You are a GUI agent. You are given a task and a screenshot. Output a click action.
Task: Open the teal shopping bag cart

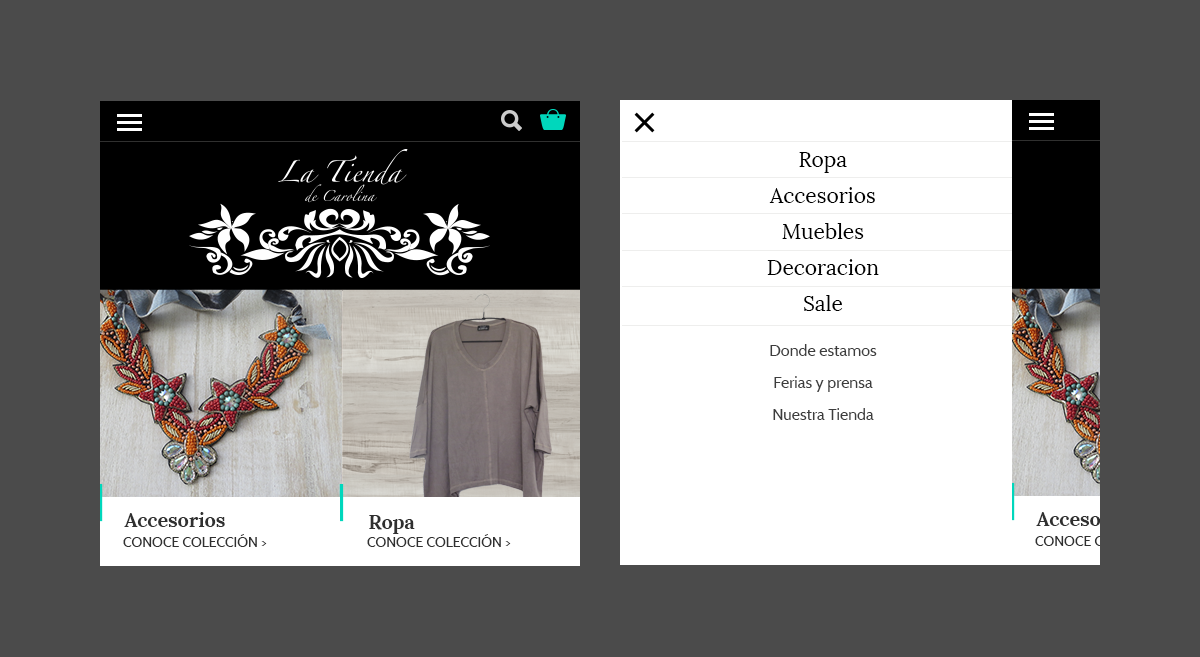pos(553,120)
